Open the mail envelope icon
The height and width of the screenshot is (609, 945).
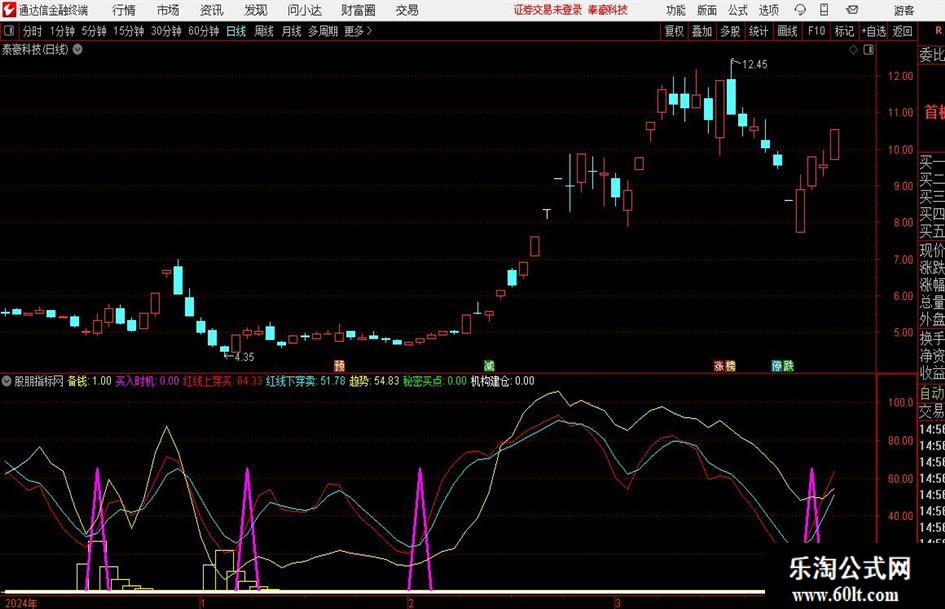pos(852,10)
